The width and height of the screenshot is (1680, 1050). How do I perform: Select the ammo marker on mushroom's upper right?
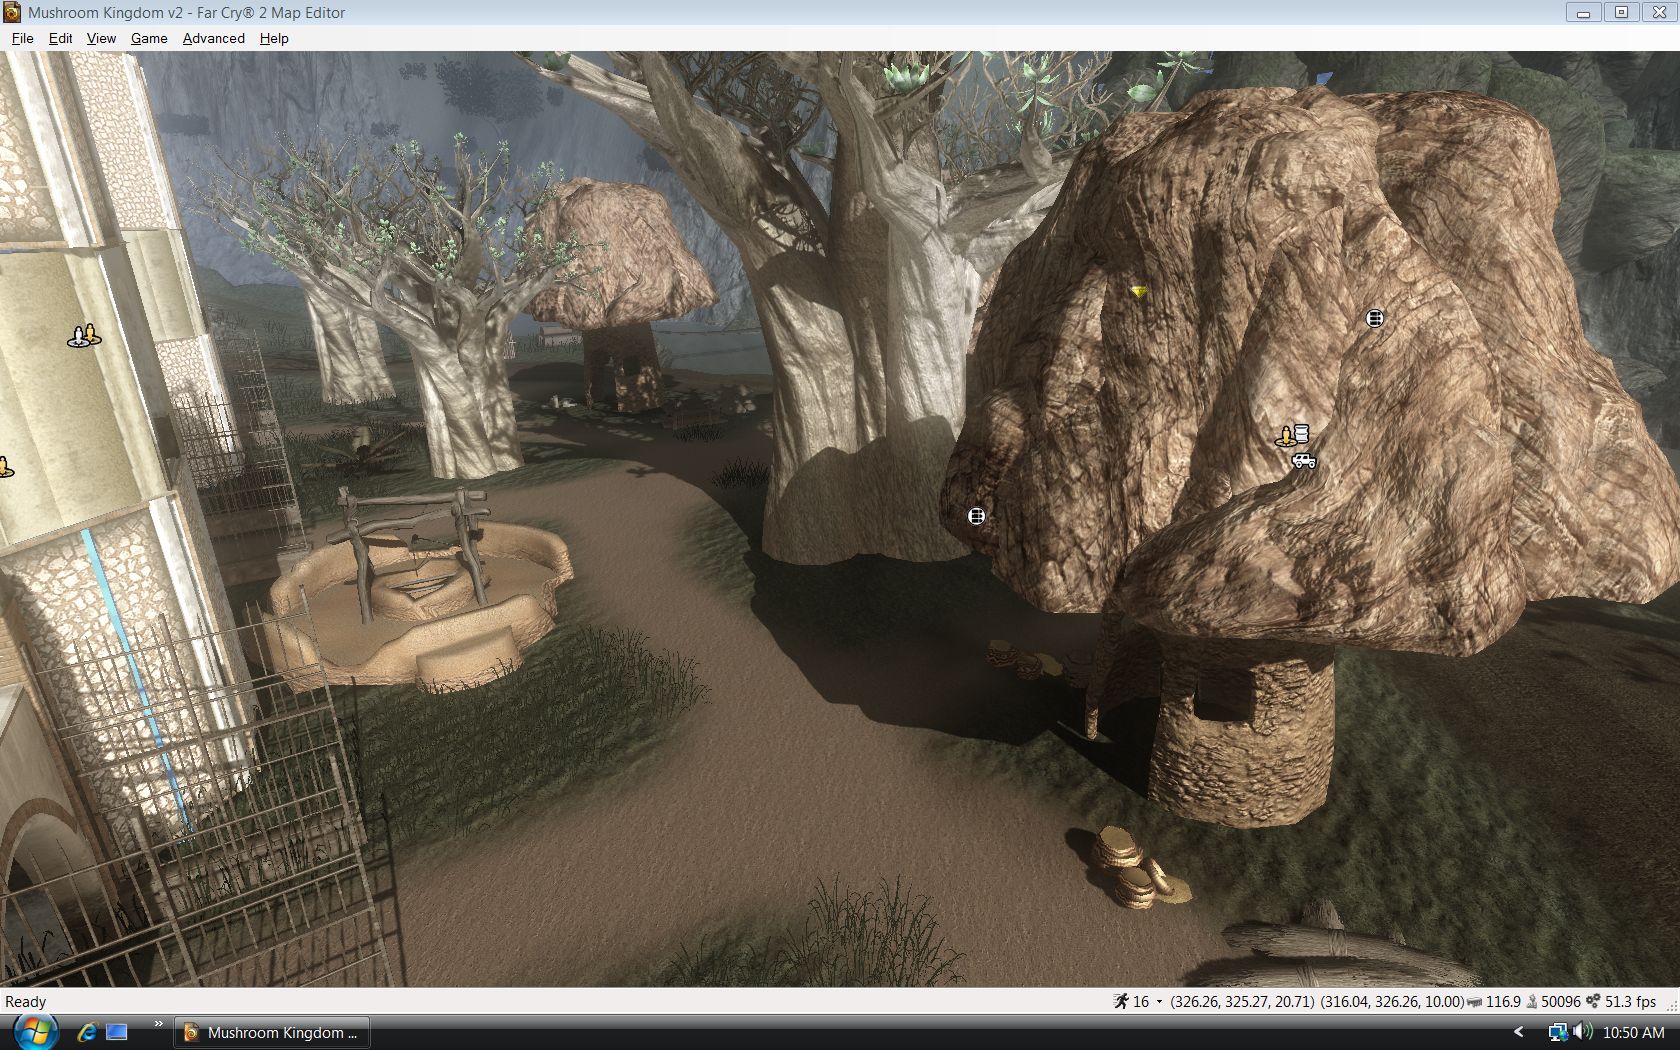click(x=1375, y=318)
